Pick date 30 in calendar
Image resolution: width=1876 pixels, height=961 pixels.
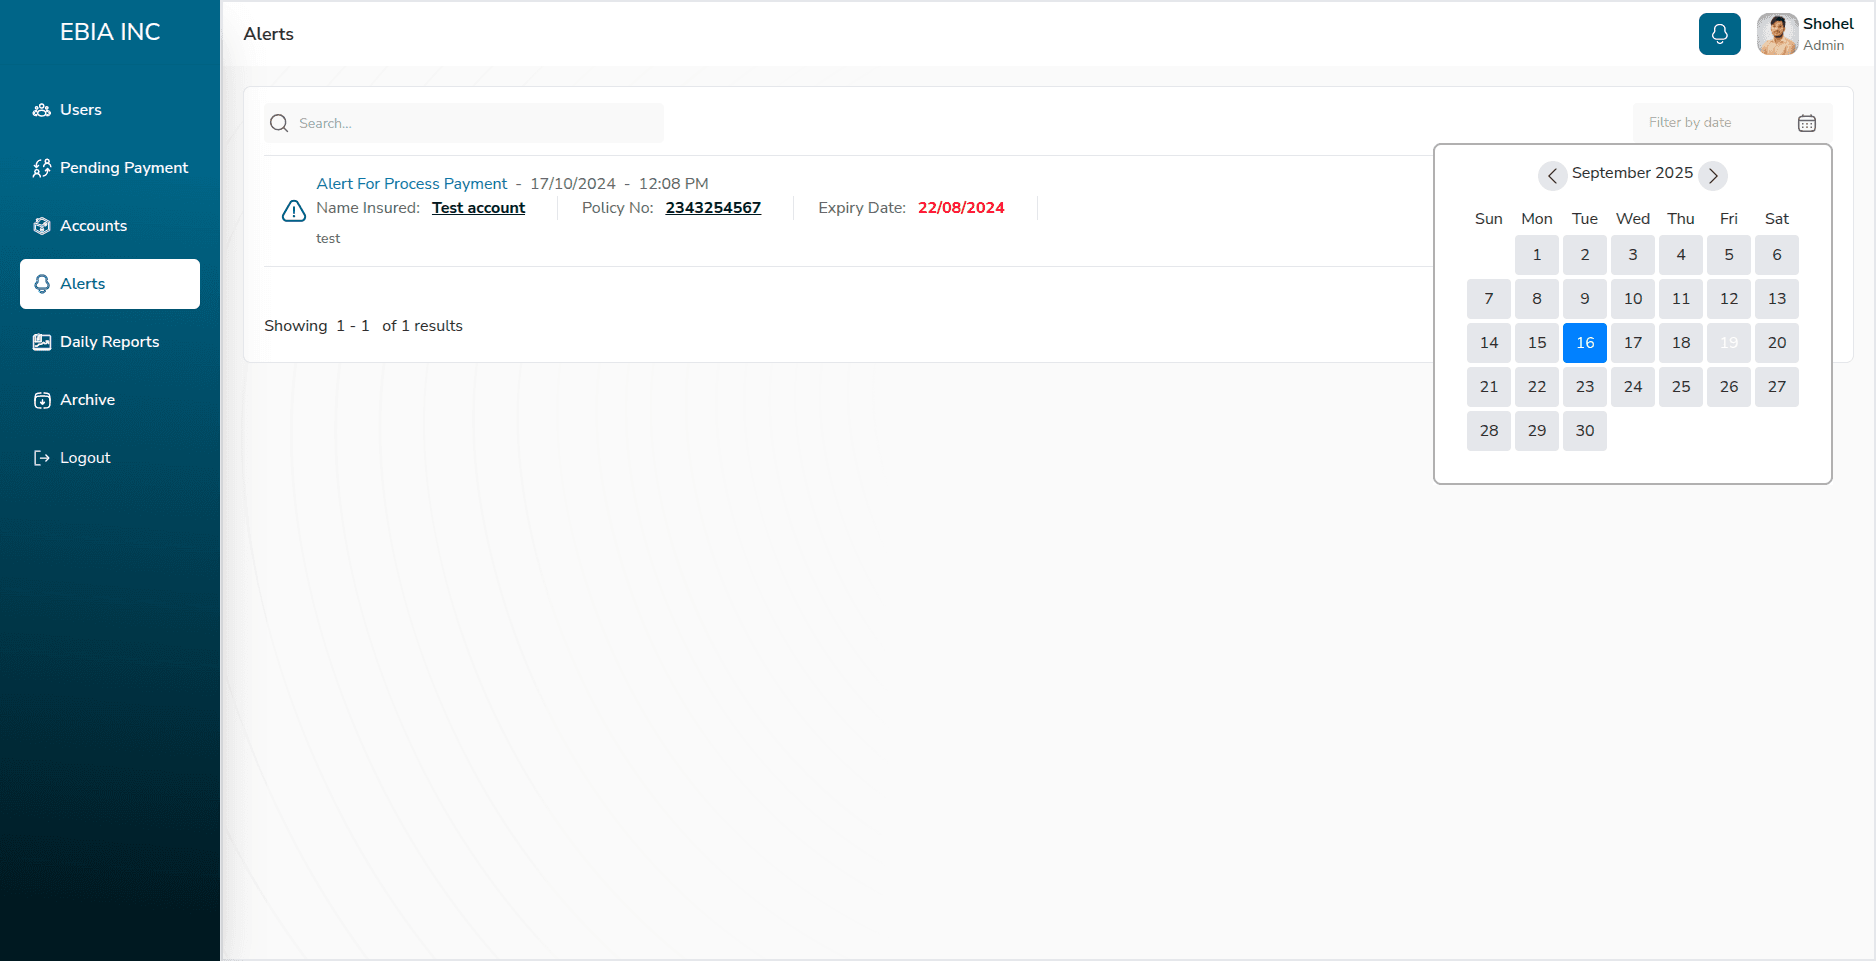(x=1585, y=431)
